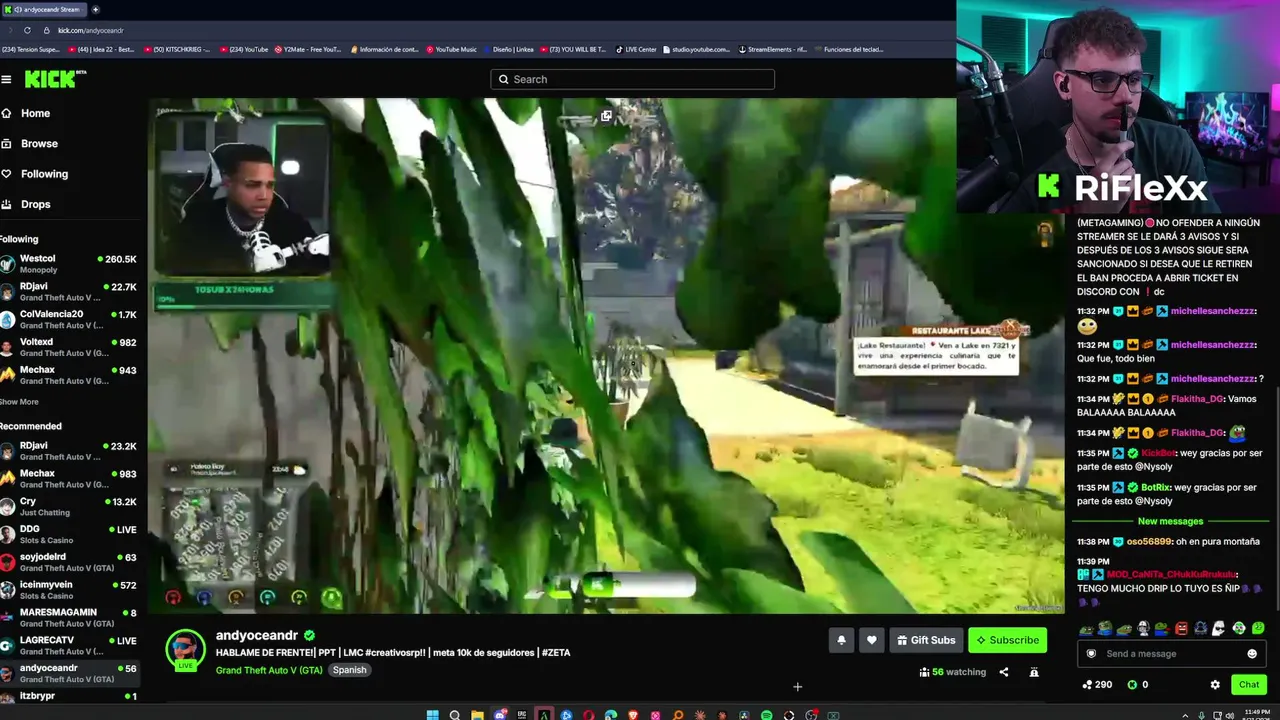Image resolution: width=1280 pixels, height=720 pixels.
Task: Follow channel with heart button
Action: tap(872, 640)
